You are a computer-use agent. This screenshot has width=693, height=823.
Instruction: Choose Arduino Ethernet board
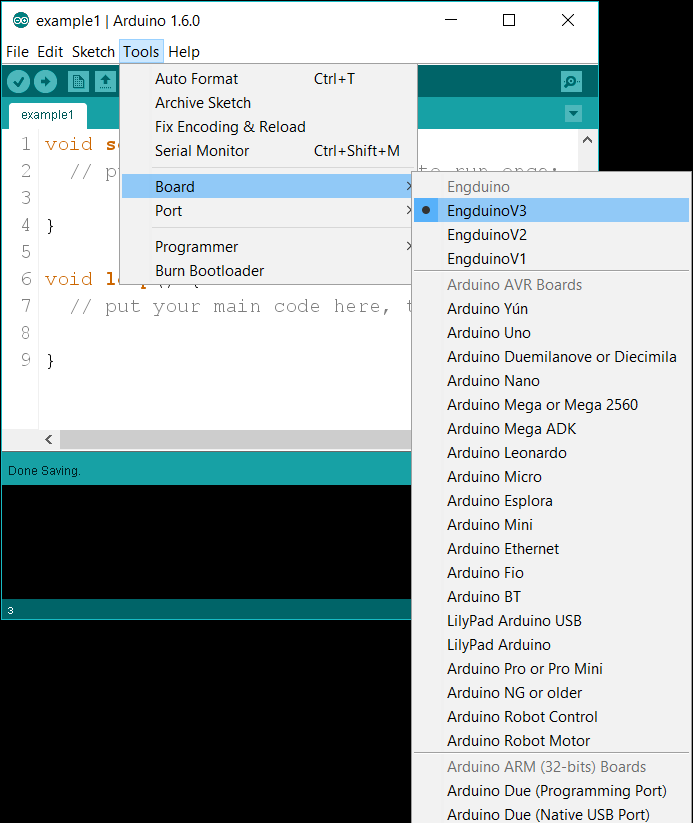551,549
